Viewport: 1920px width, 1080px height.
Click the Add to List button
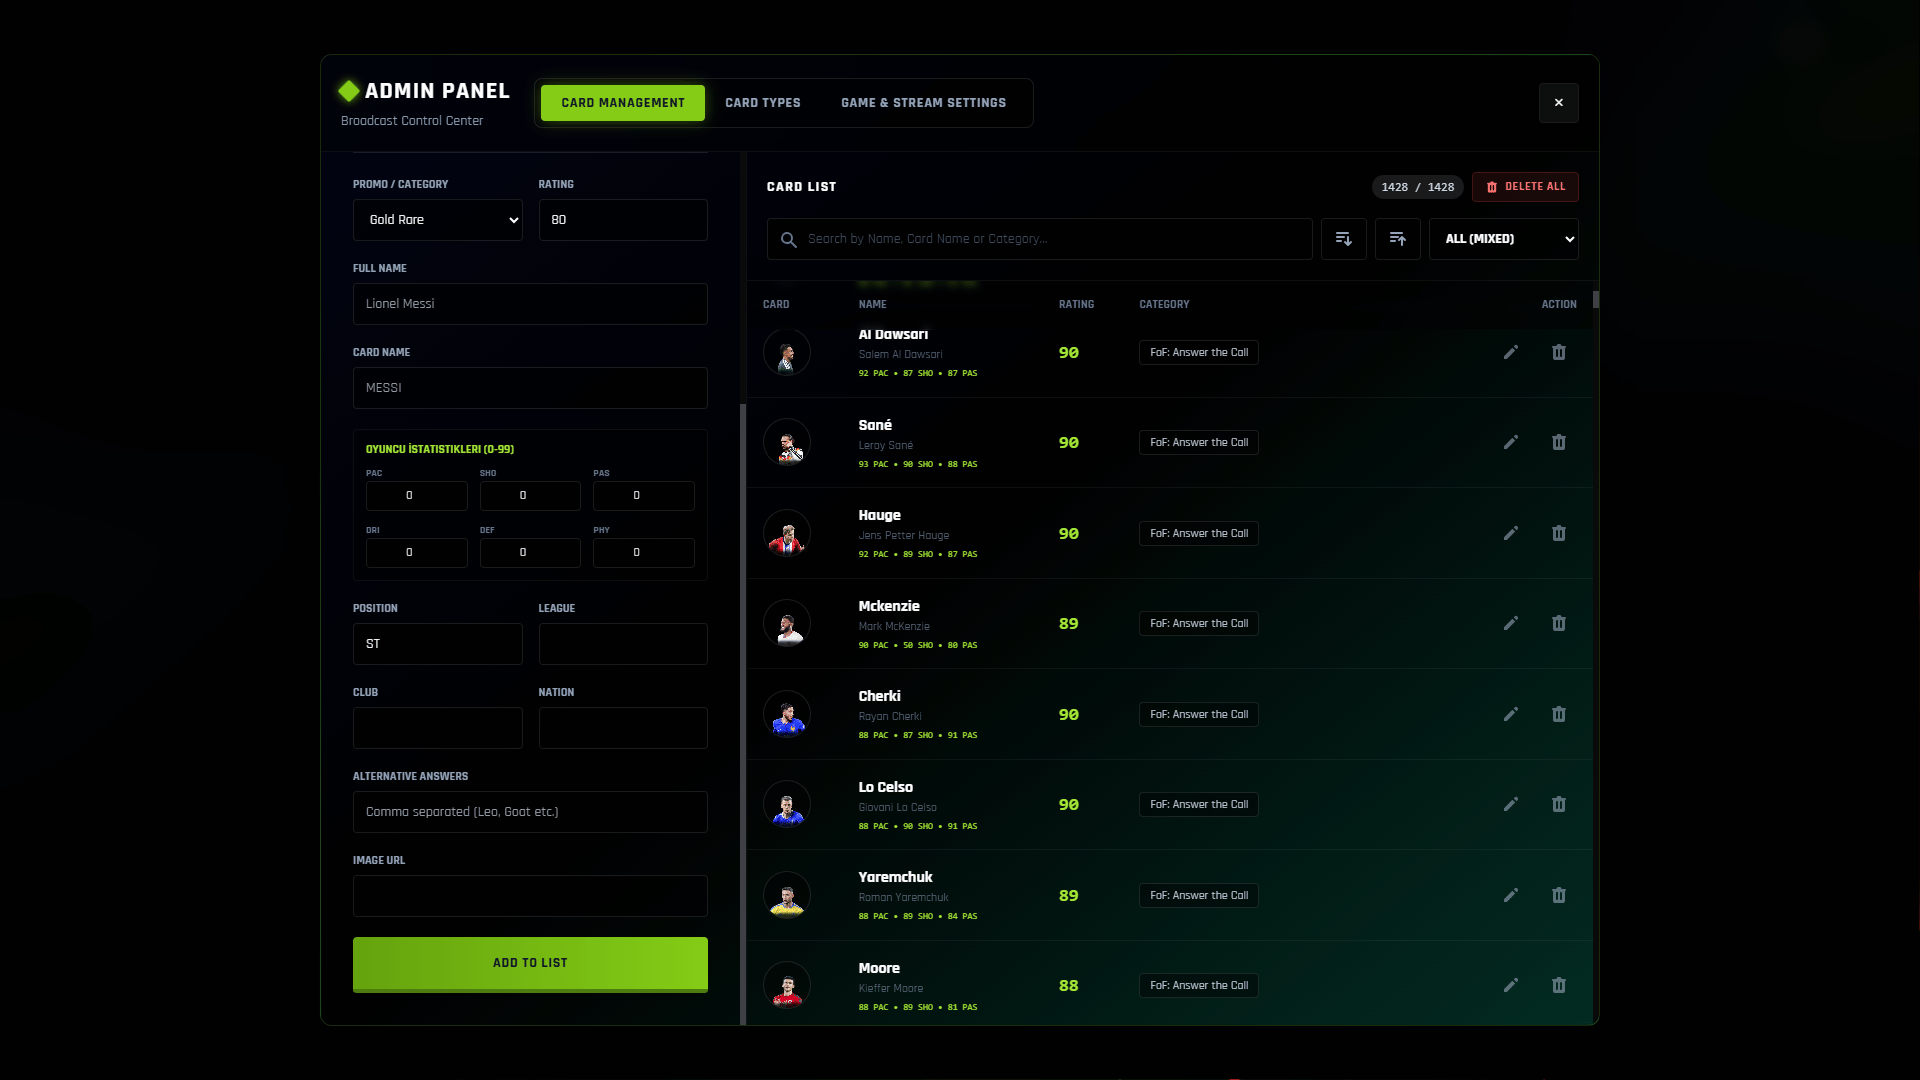(x=530, y=963)
